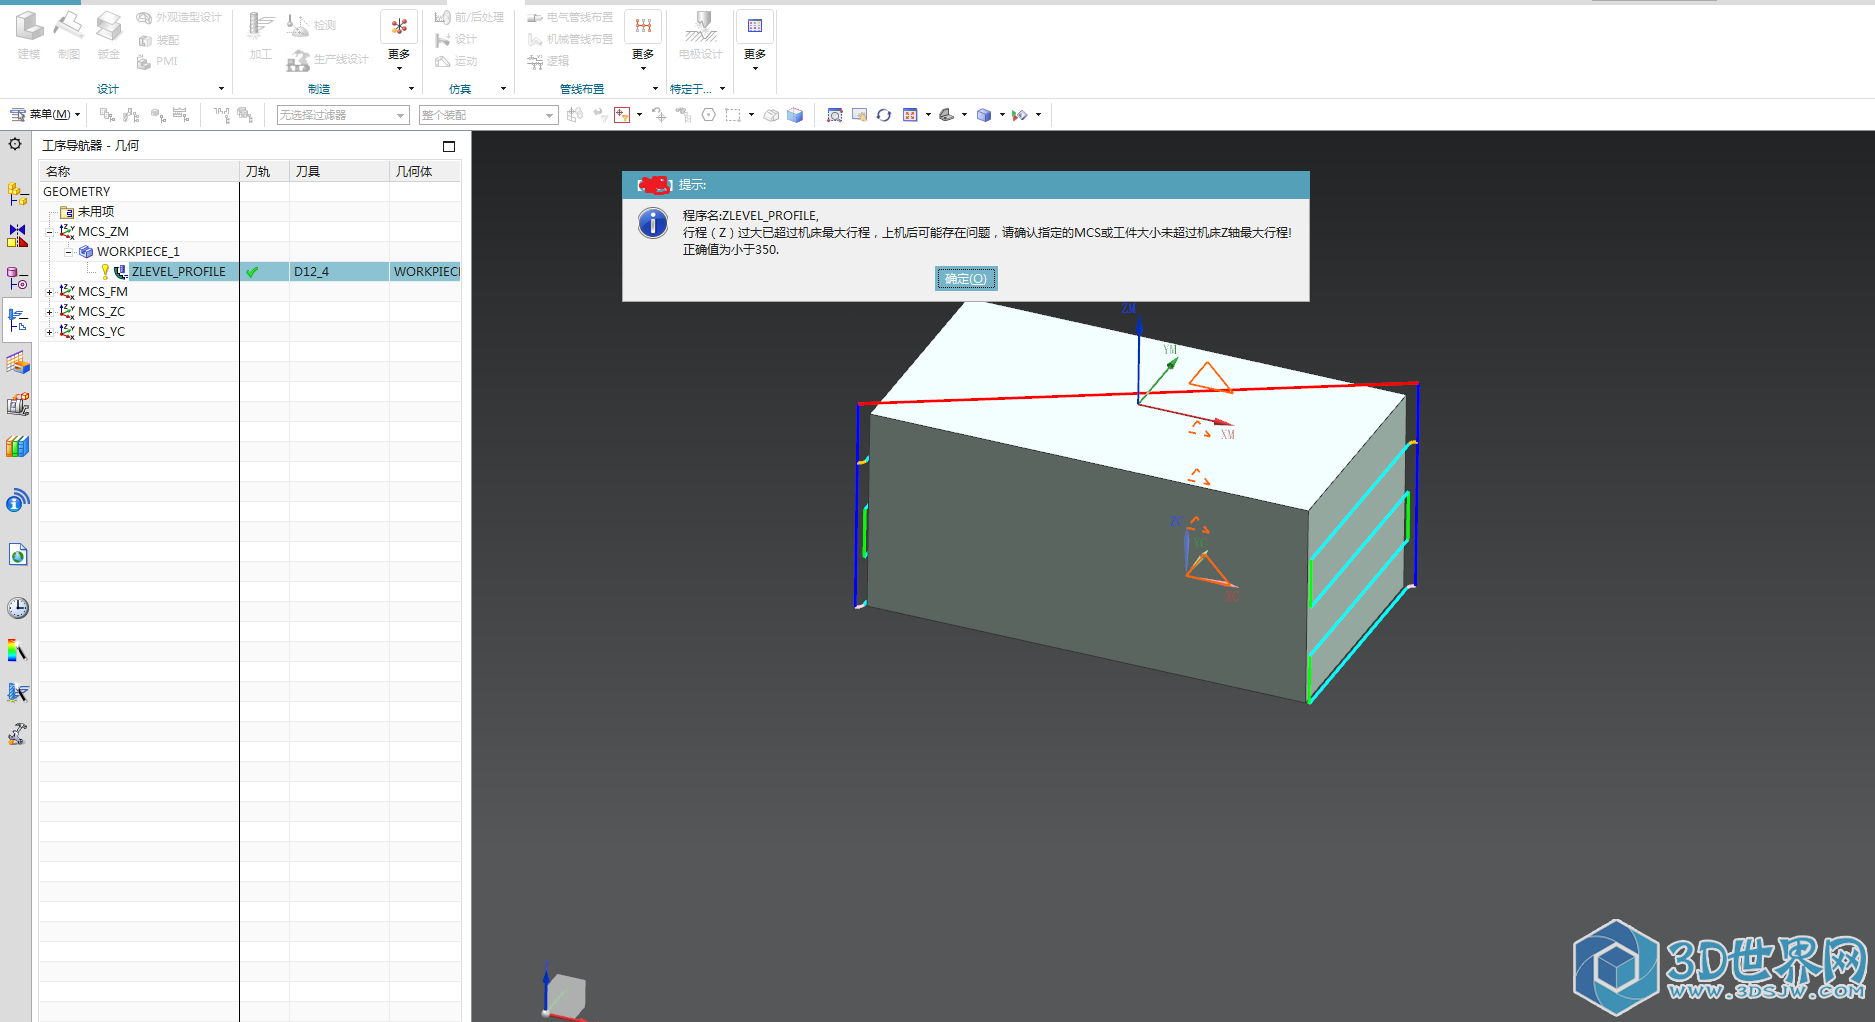Click the rectangle selection toolbar icon
Image resolution: width=1875 pixels, height=1022 pixels.
[x=733, y=115]
